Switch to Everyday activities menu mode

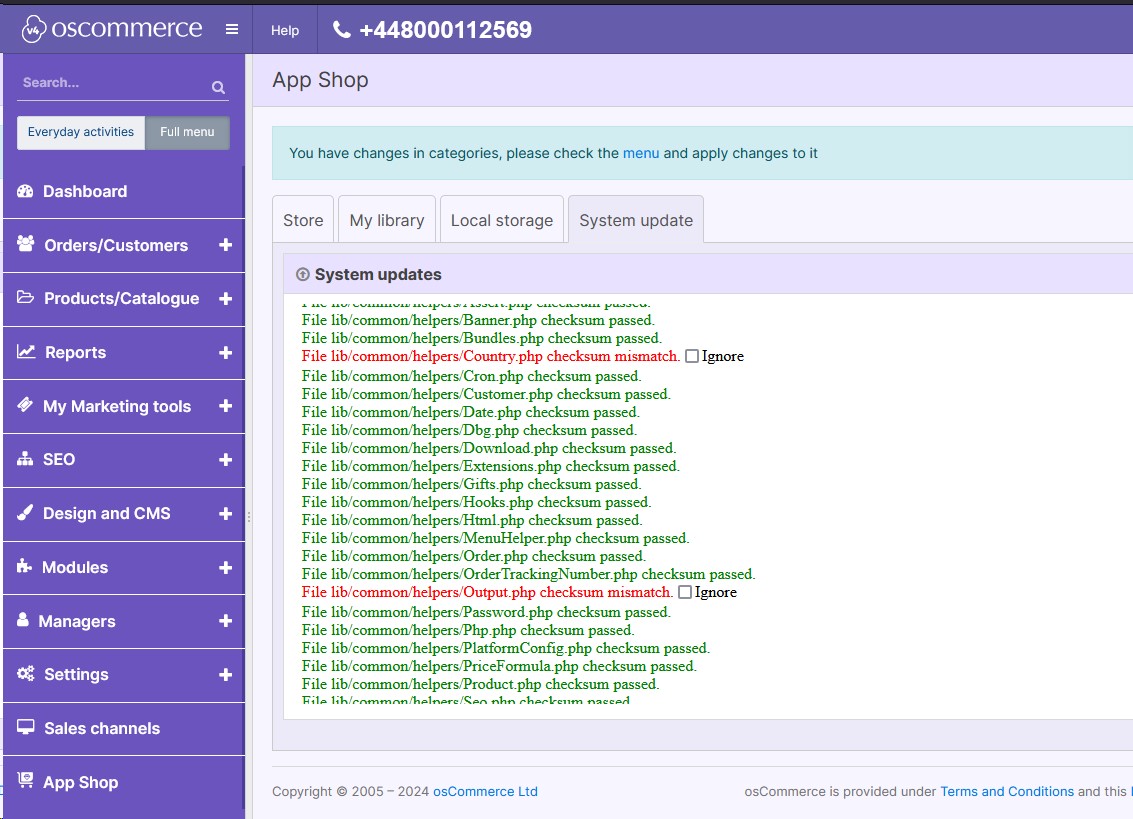point(81,132)
